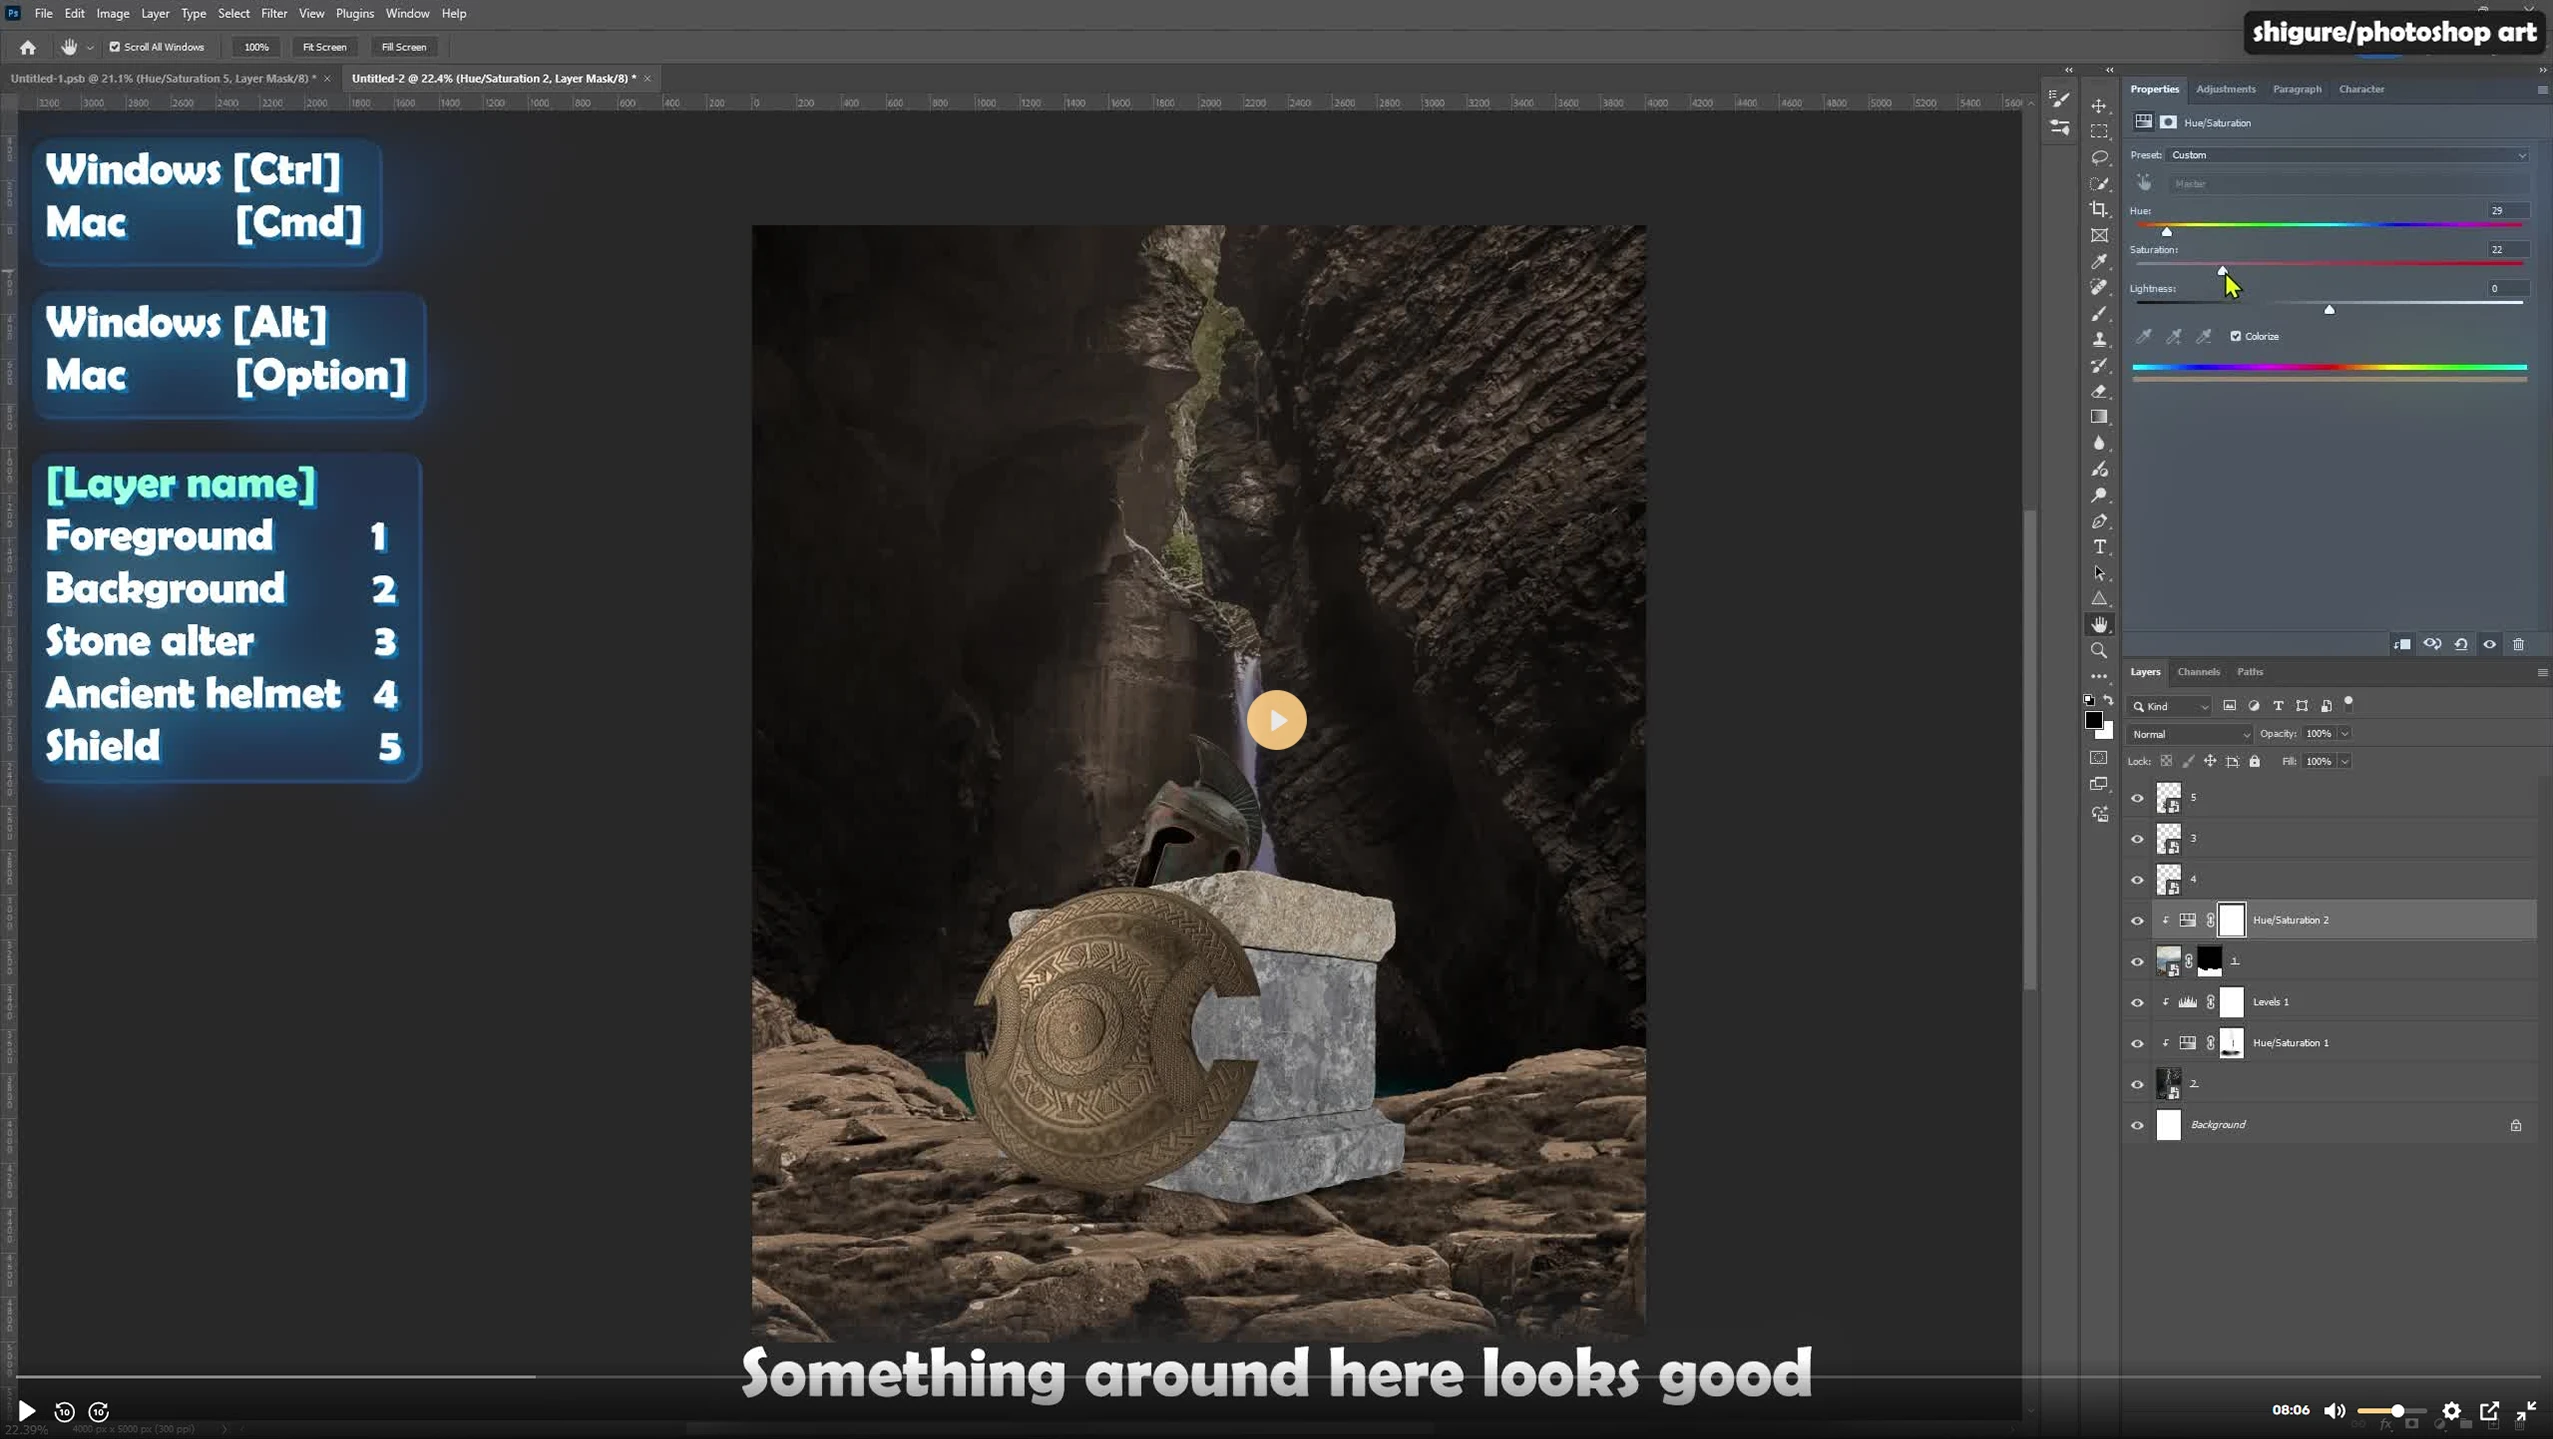
Task: Toggle adjustment visibility eye in Properties
Action: [2490, 645]
